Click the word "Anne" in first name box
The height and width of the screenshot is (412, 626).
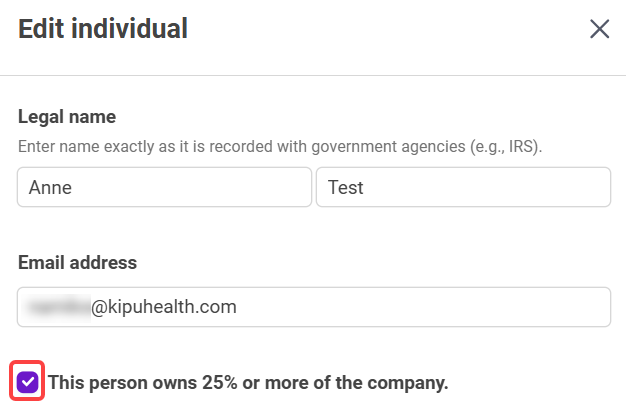50,187
